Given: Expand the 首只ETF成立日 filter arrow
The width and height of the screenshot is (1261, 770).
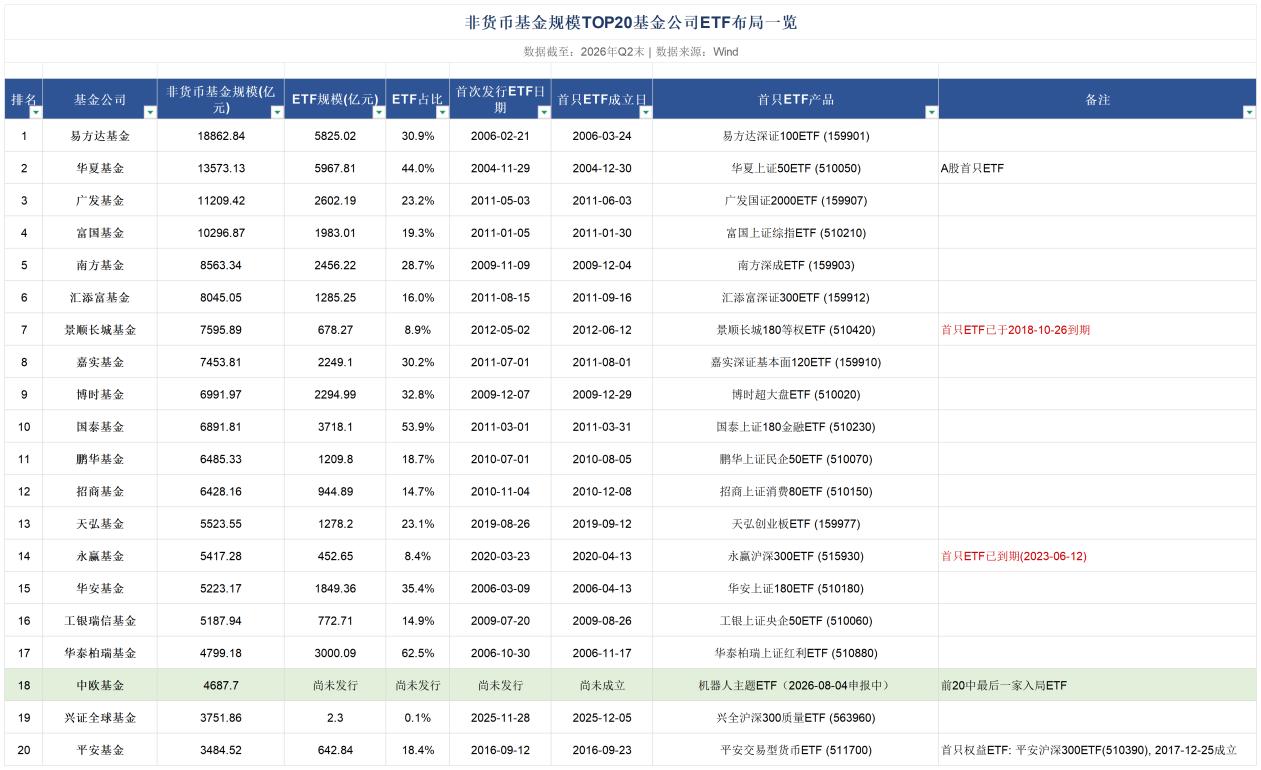Looking at the screenshot, I should (x=645, y=113).
